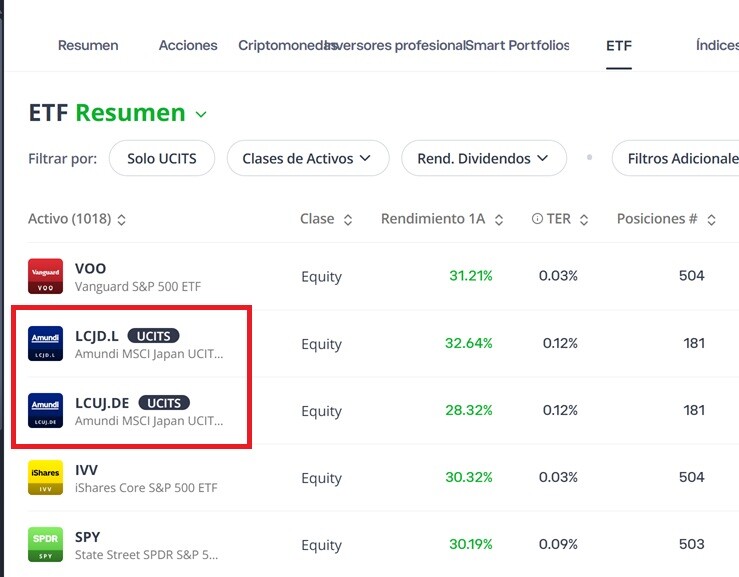Click the 32.64% return for LCJD.L

click(x=469, y=343)
